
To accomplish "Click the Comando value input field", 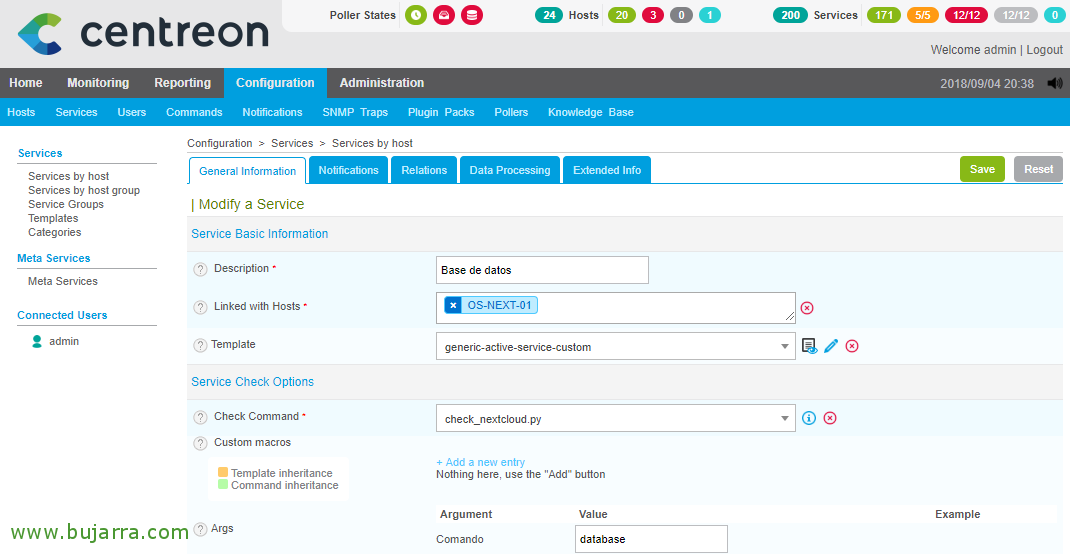I will tap(652, 539).
